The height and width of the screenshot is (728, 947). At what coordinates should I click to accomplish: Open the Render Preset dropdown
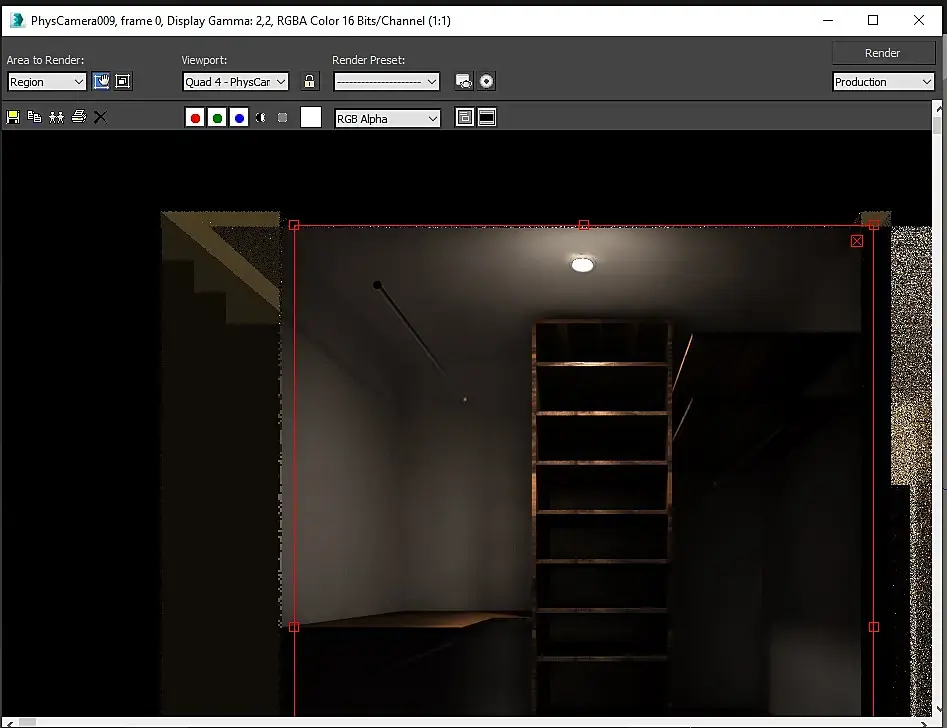(386, 82)
